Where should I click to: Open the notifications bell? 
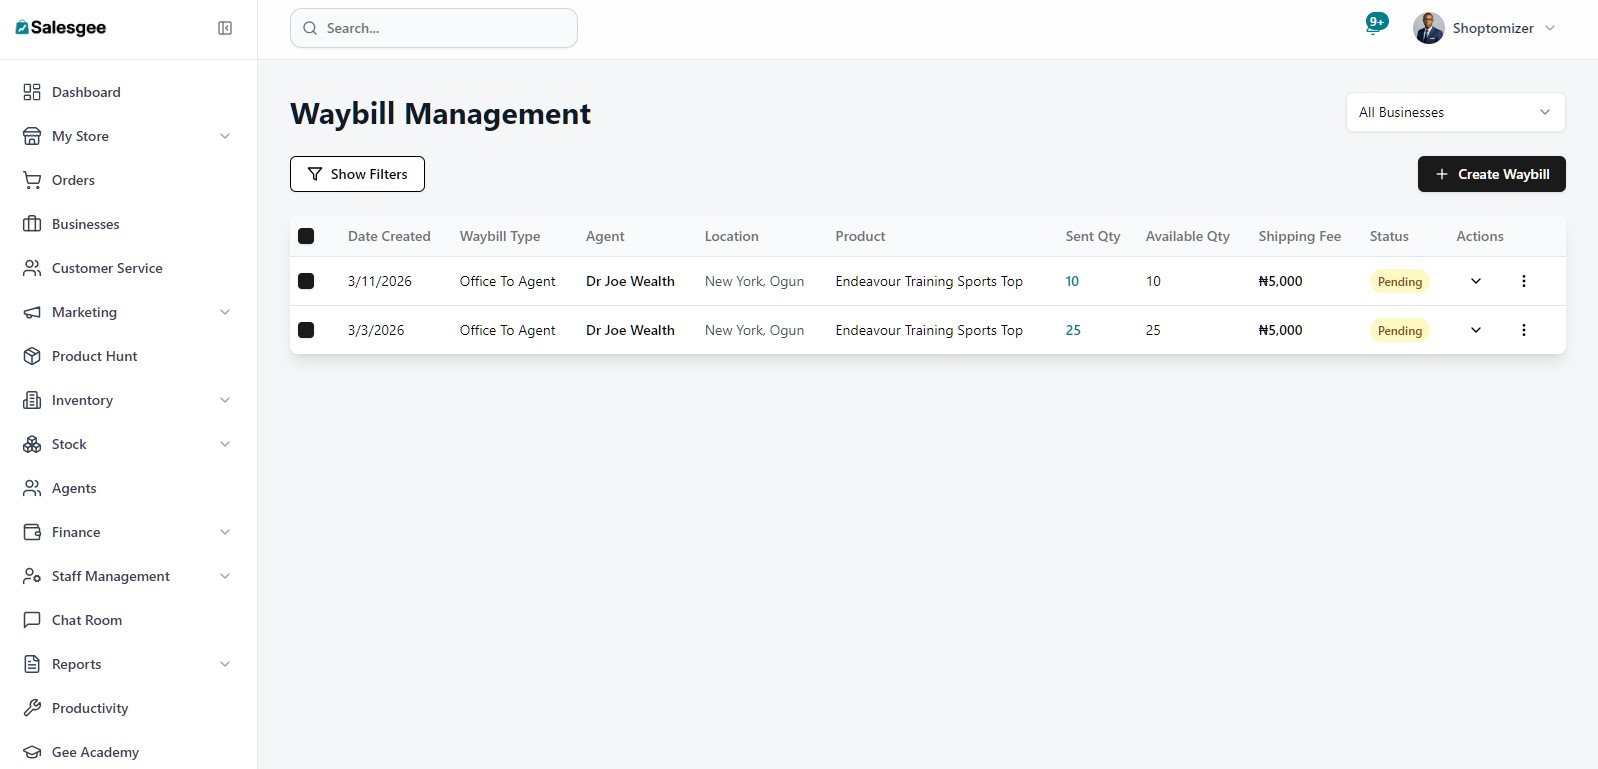tap(1375, 27)
